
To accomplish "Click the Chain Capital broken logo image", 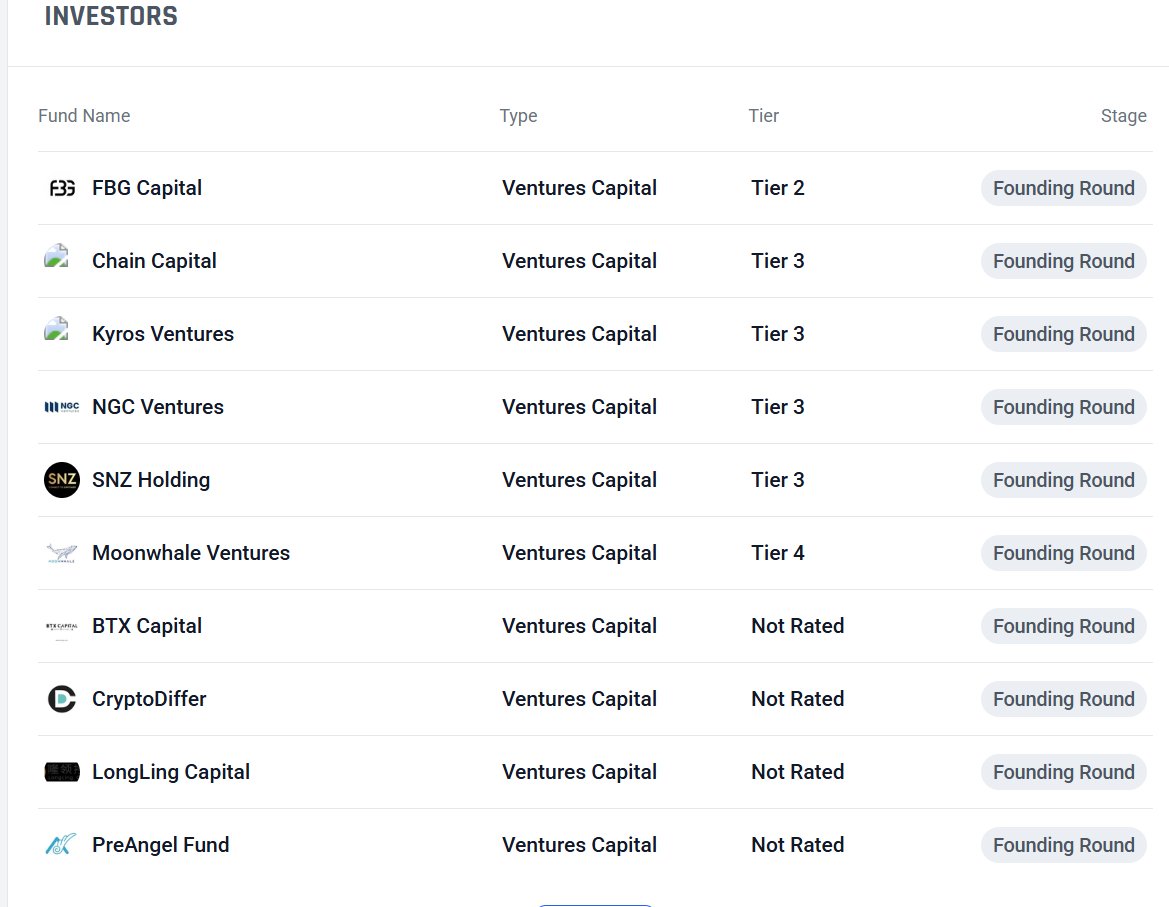I will pyautogui.click(x=57, y=258).
